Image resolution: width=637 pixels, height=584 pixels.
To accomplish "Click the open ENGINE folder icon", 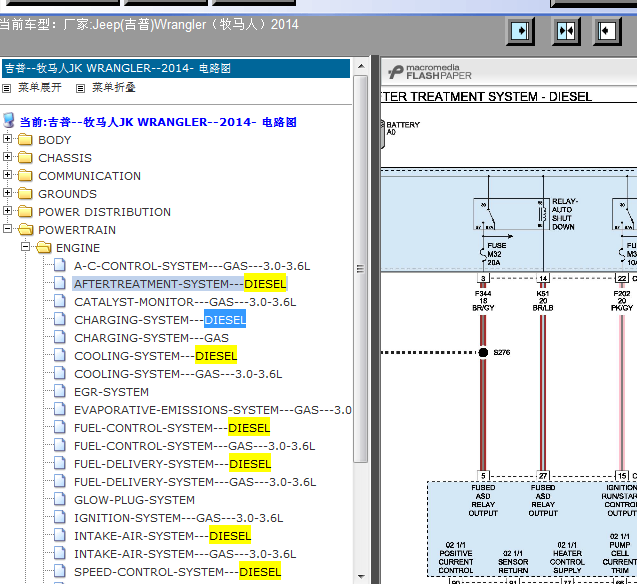I will pyautogui.click(x=43, y=247).
